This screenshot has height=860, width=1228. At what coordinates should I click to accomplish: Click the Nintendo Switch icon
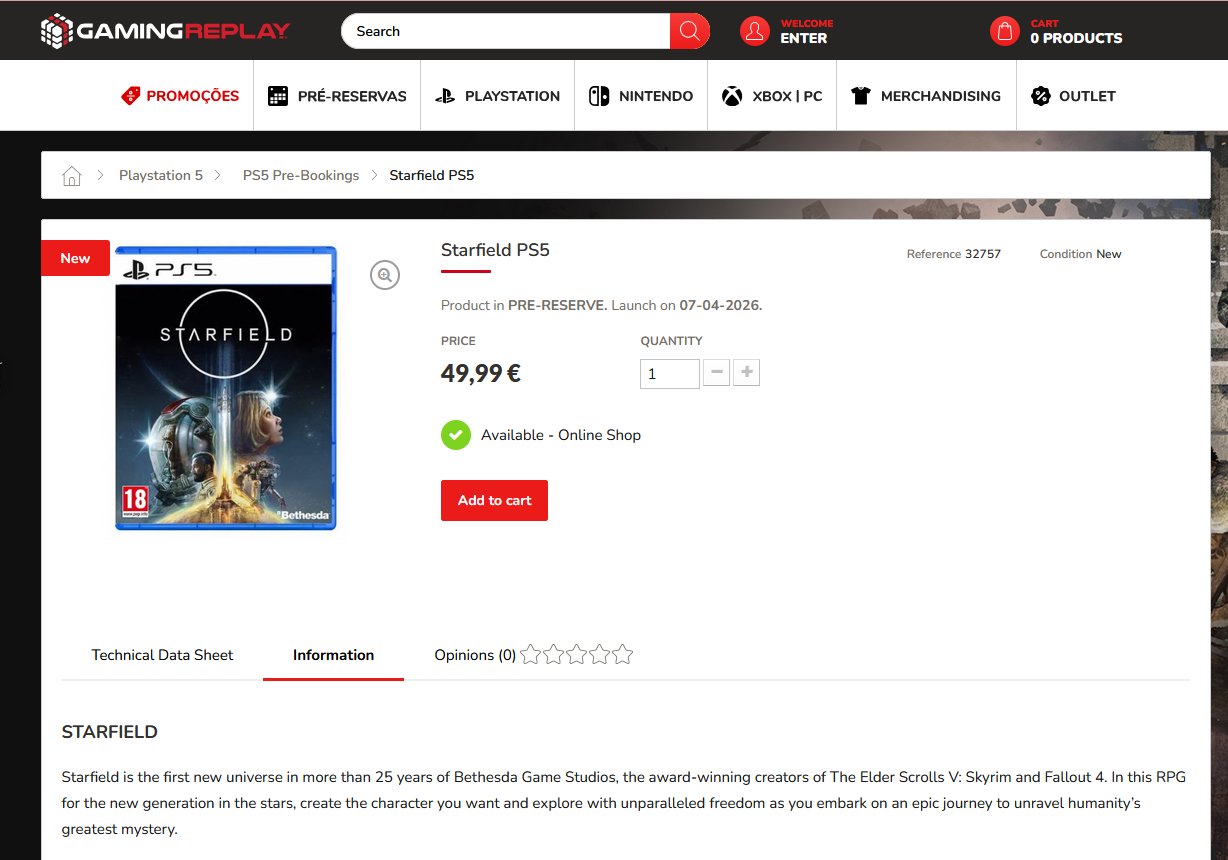click(599, 96)
